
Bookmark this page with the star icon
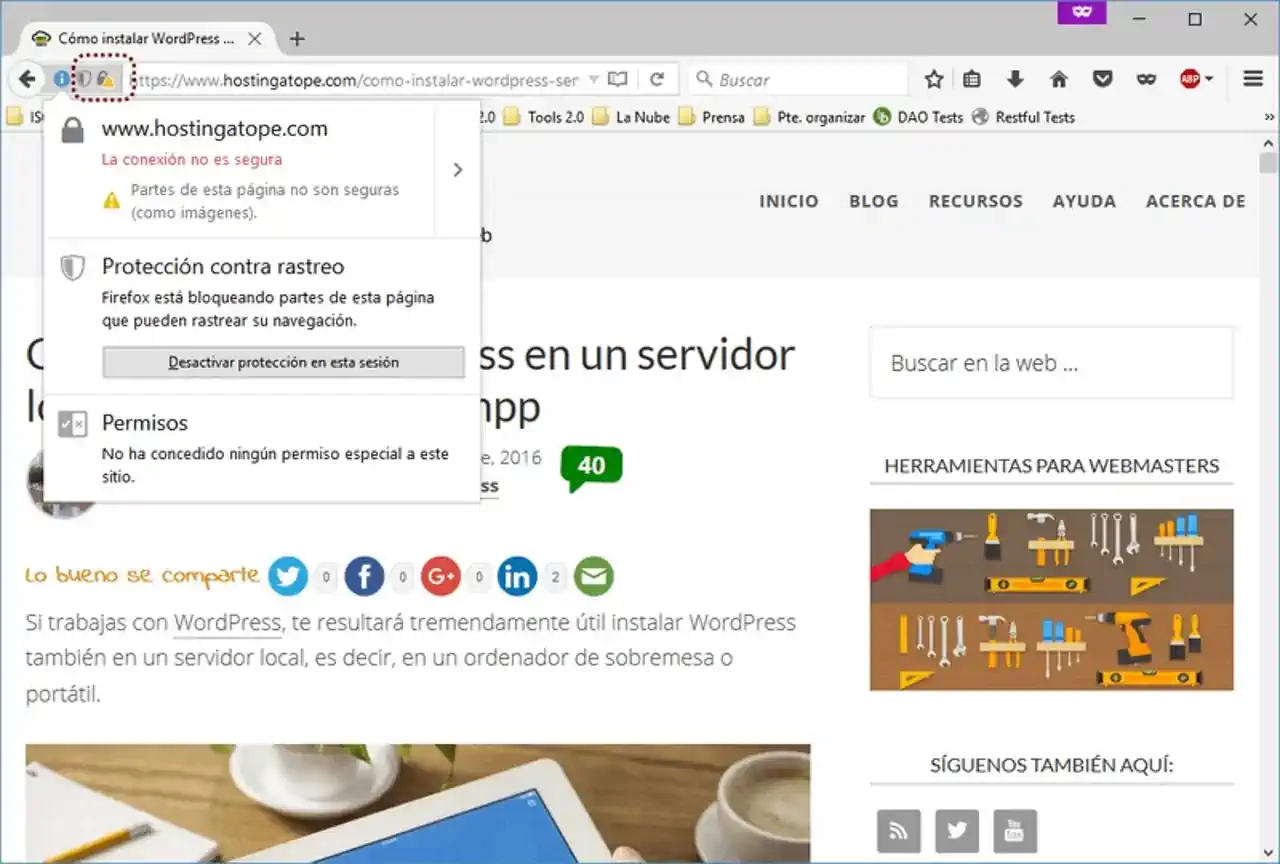click(x=934, y=79)
